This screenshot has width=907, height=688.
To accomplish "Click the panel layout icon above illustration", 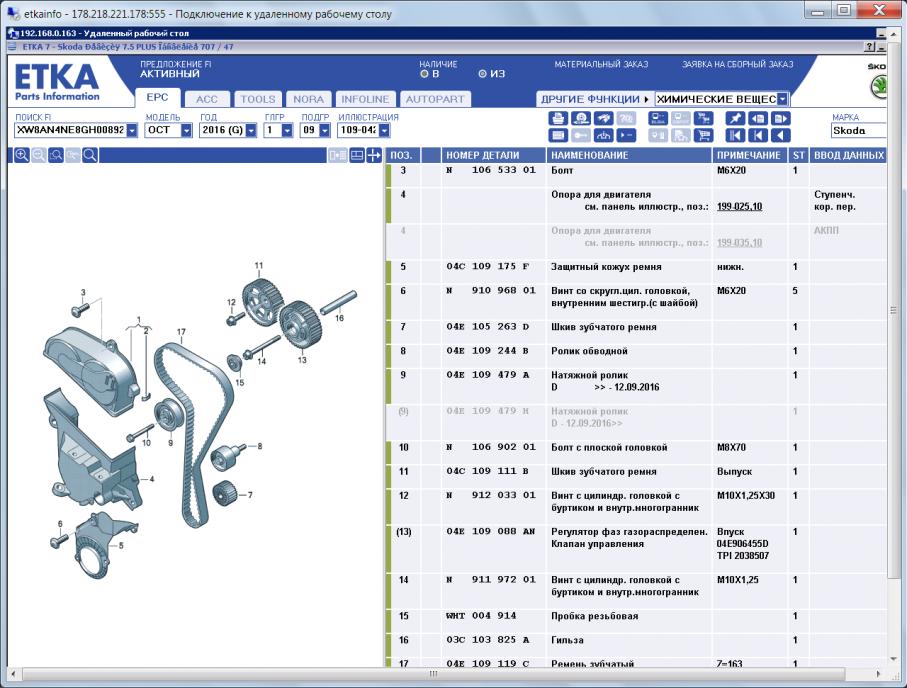I will coord(357,155).
